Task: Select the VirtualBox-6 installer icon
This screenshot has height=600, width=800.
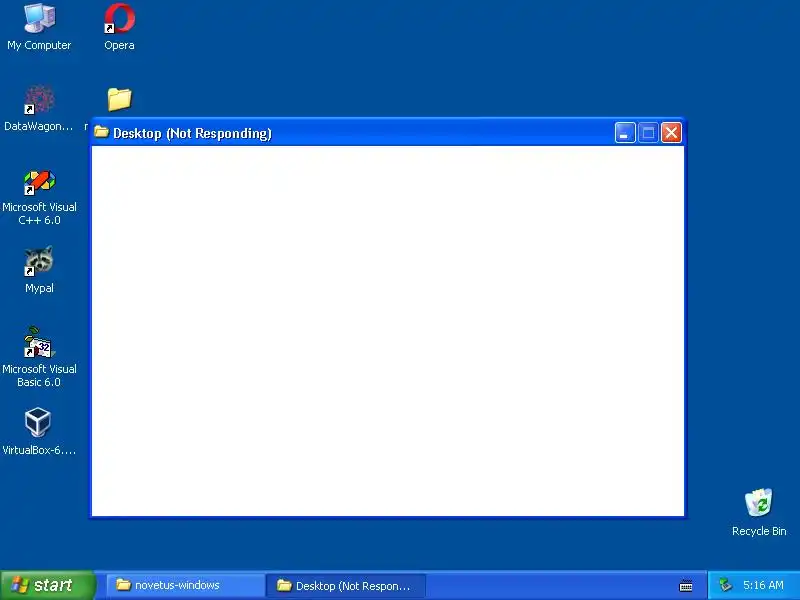Action: [x=39, y=431]
